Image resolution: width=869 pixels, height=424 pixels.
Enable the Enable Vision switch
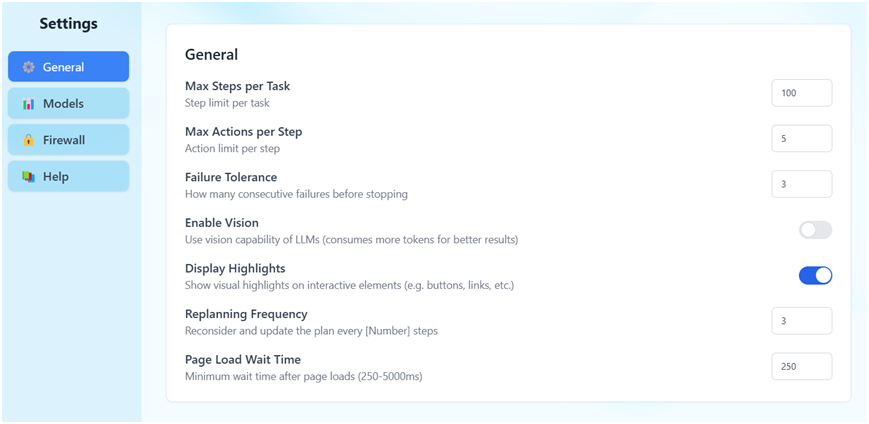tap(815, 230)
